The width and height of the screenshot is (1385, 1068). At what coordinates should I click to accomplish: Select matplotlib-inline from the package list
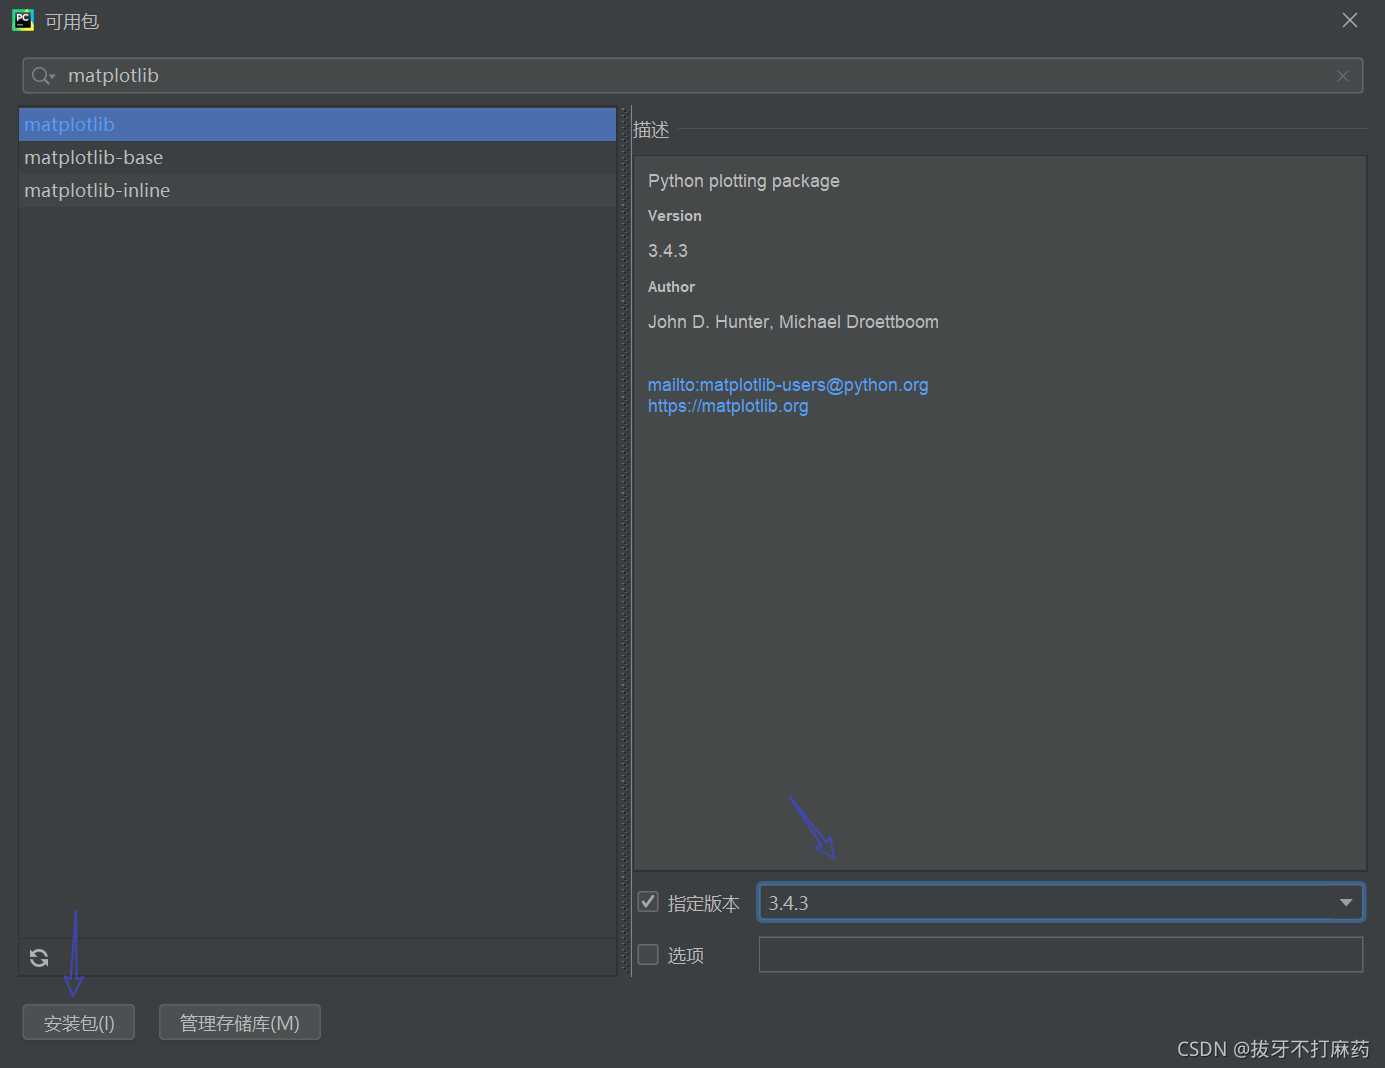point(97,190)
